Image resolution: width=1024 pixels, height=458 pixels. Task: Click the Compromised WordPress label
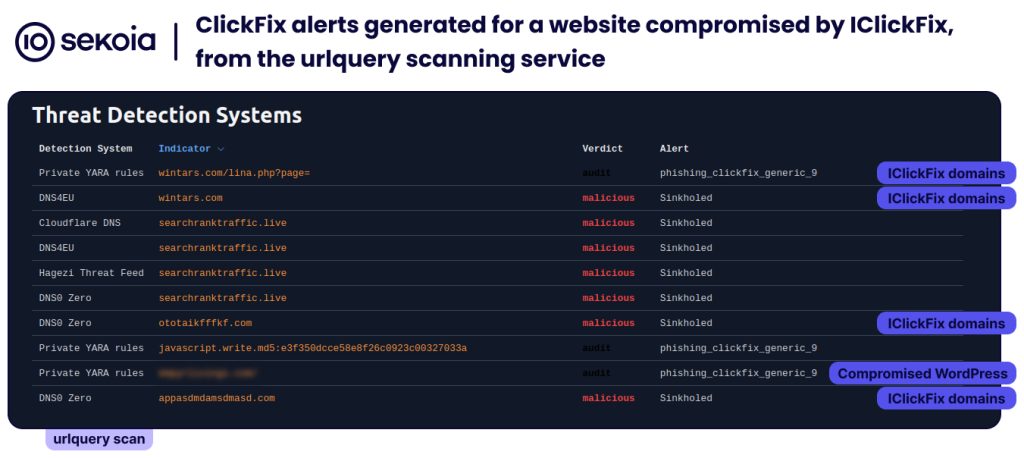click(x=922, y=374)
